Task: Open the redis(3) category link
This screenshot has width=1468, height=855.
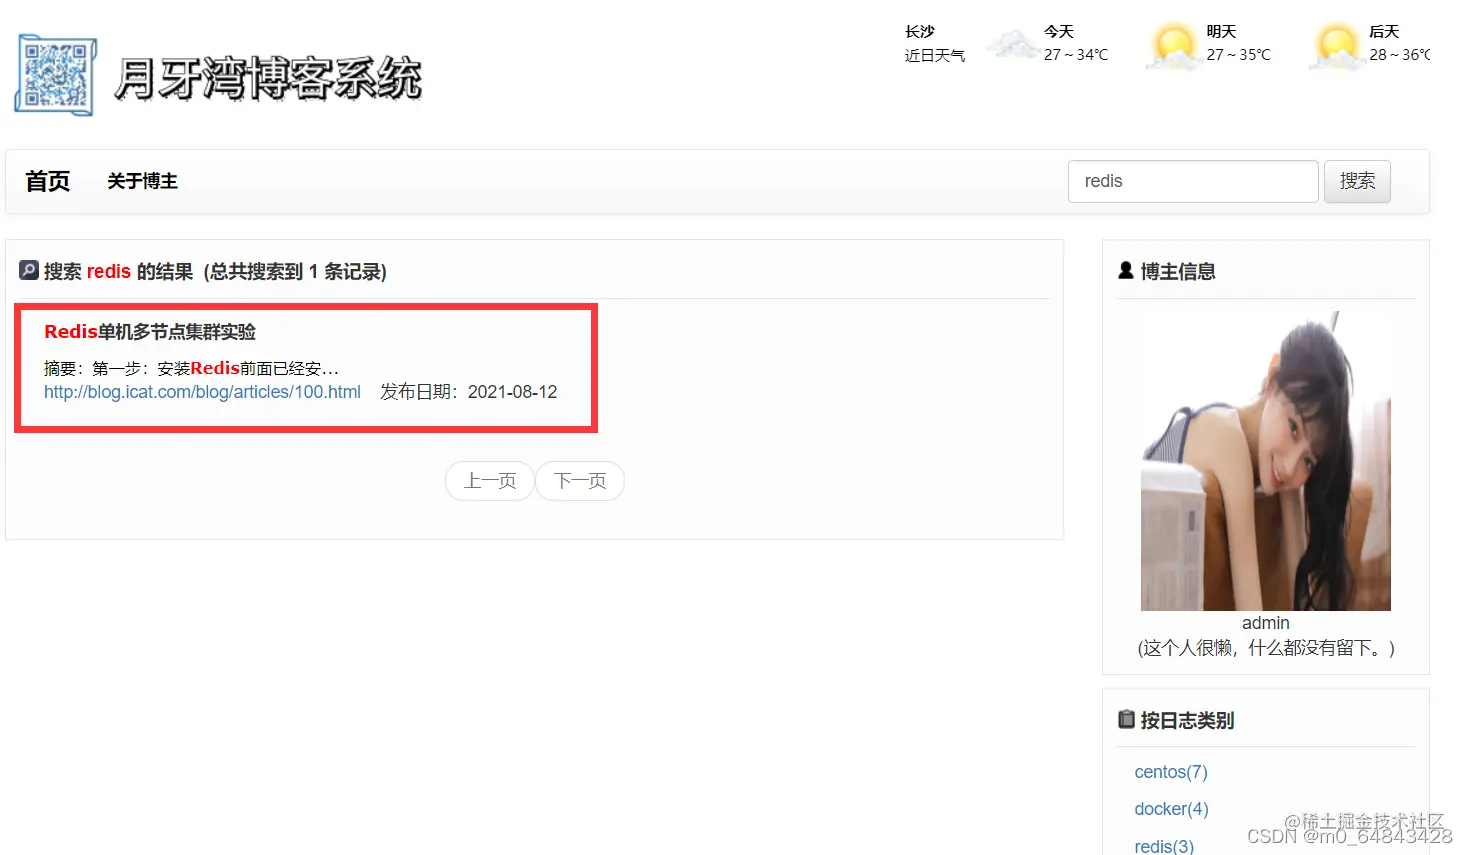Action: click(x=1163, y=845)
